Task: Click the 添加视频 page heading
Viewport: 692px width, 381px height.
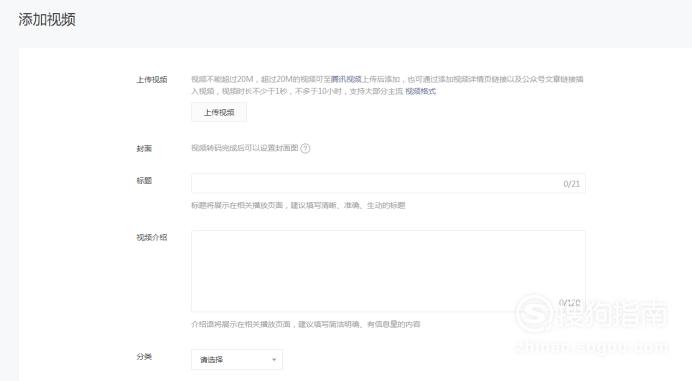Action: 47,19
